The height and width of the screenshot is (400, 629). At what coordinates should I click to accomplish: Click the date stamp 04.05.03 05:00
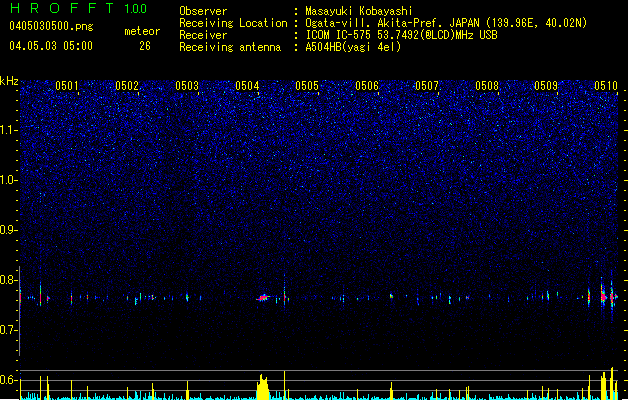(51, 46)
